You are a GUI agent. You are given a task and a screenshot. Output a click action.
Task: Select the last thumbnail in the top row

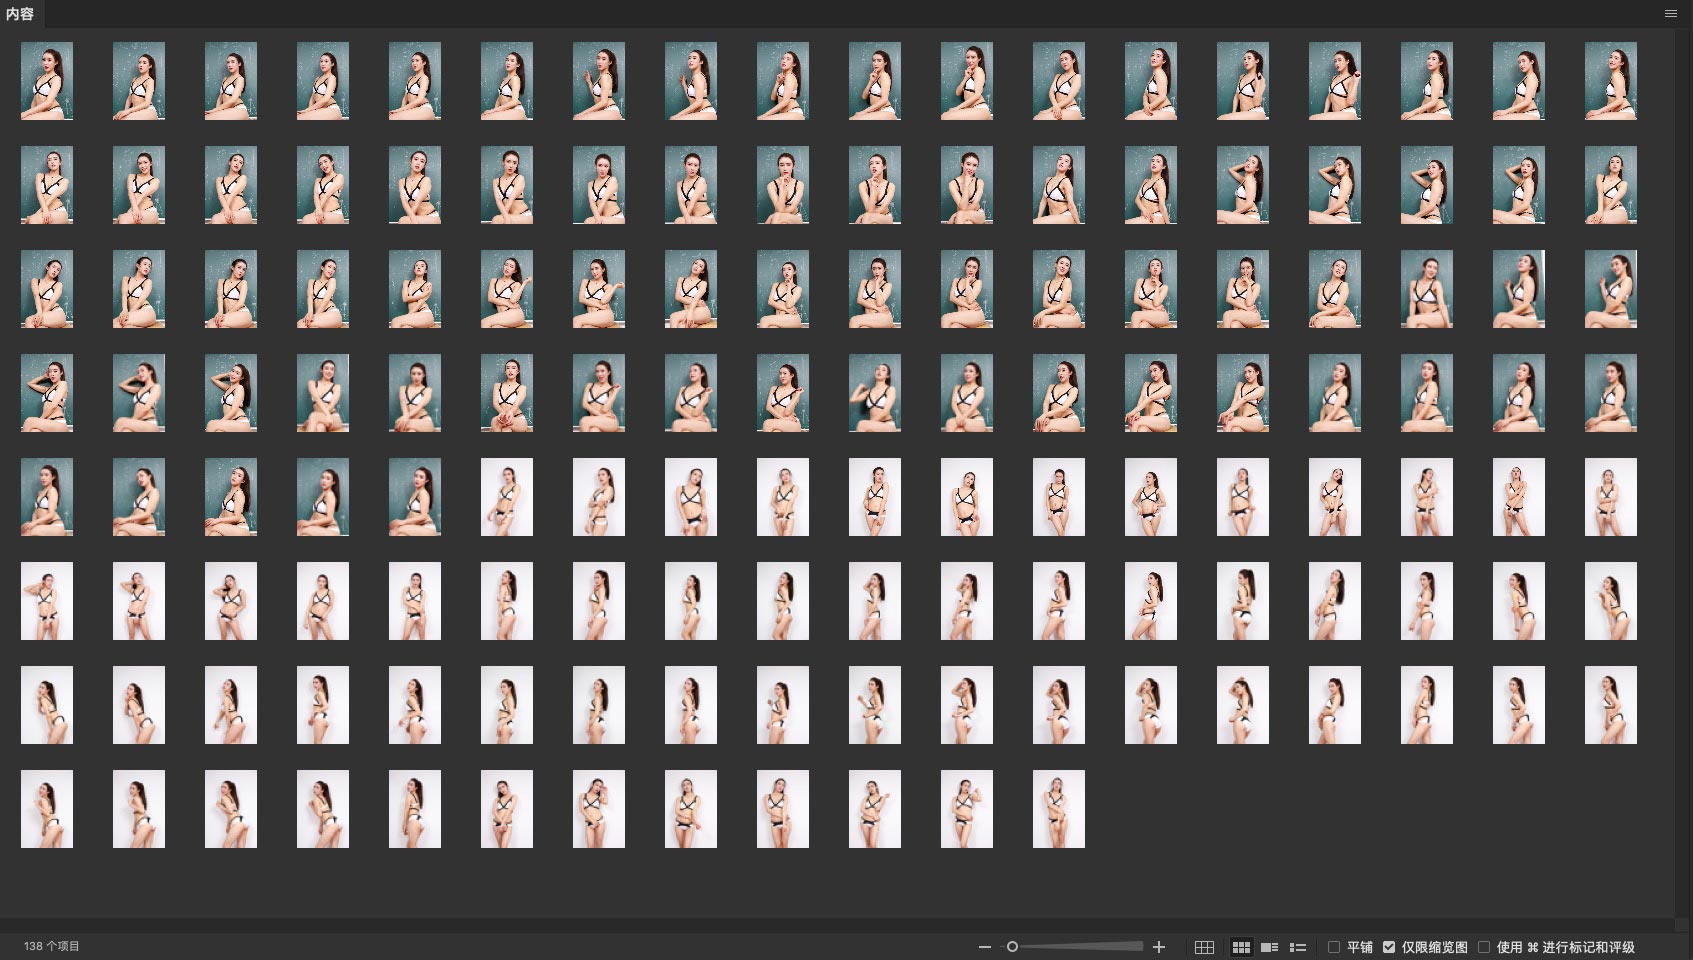coord(1610,81)
